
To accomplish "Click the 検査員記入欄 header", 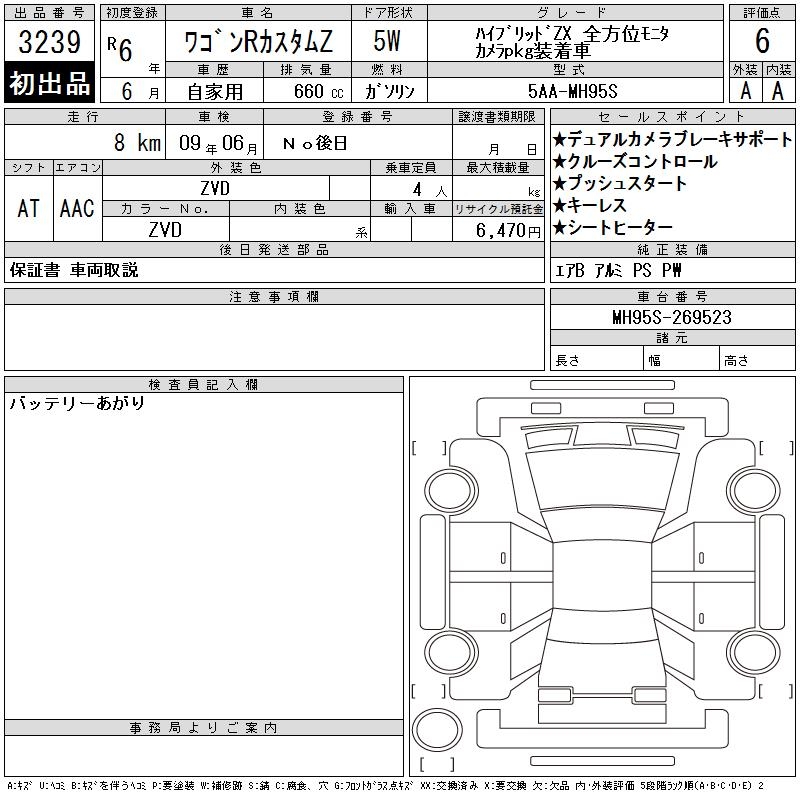I will 204,384.
